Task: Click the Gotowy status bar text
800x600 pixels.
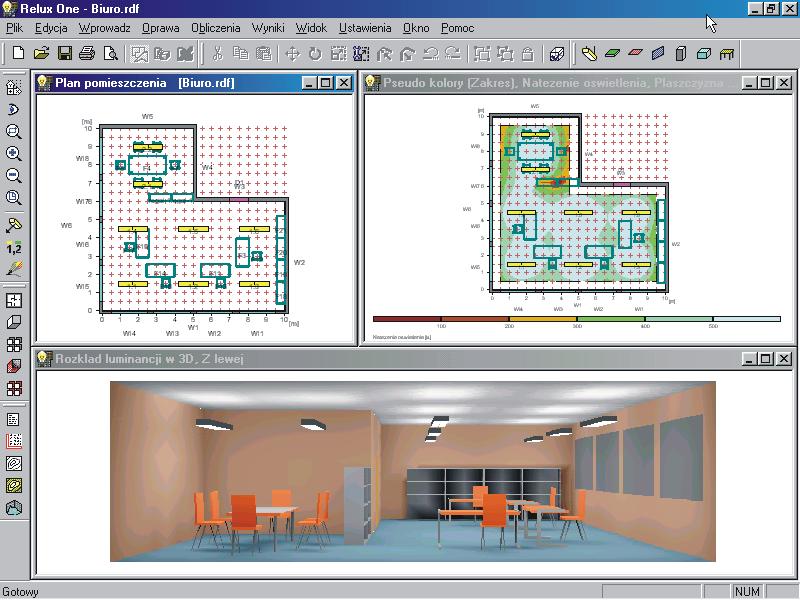Action: [x=20, y=592]
